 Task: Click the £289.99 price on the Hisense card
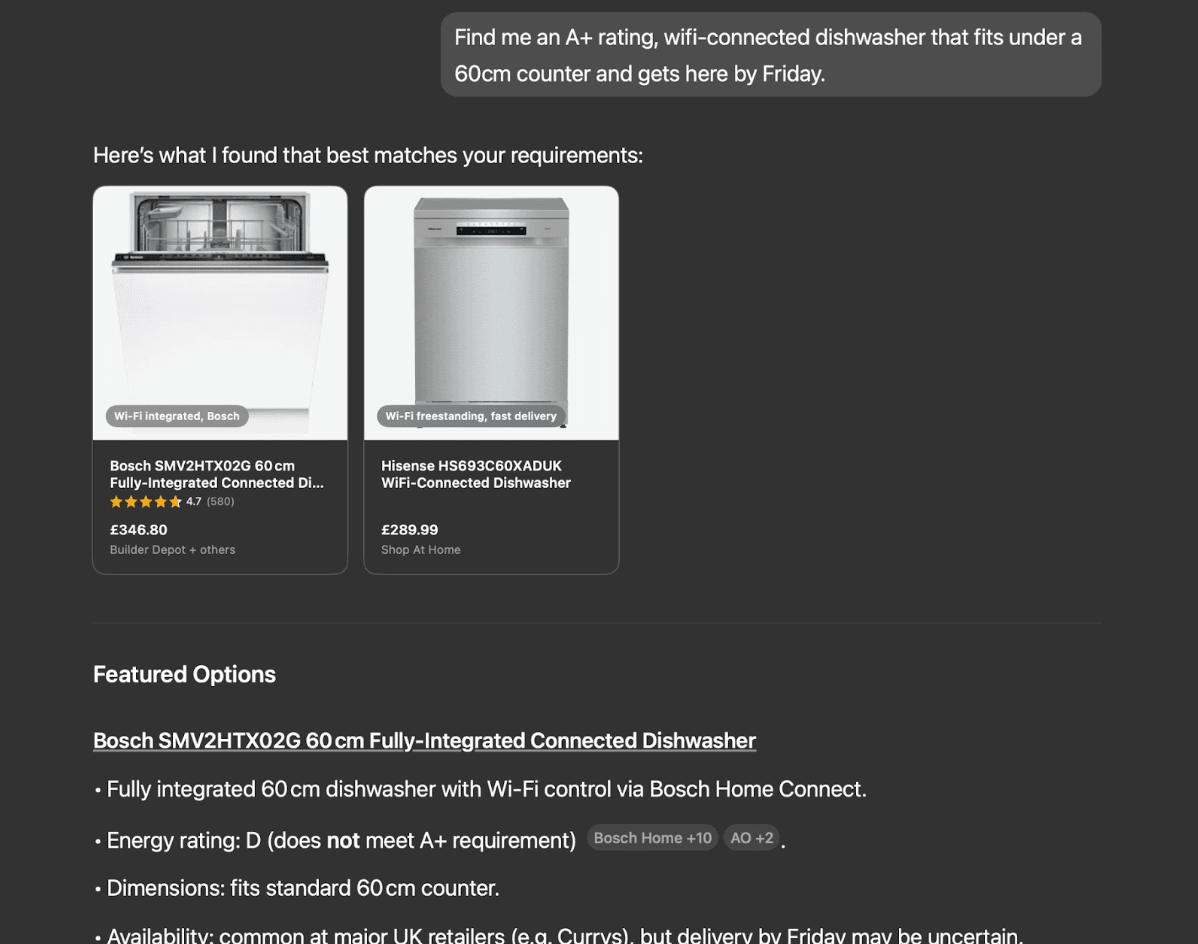coord(409,530)
